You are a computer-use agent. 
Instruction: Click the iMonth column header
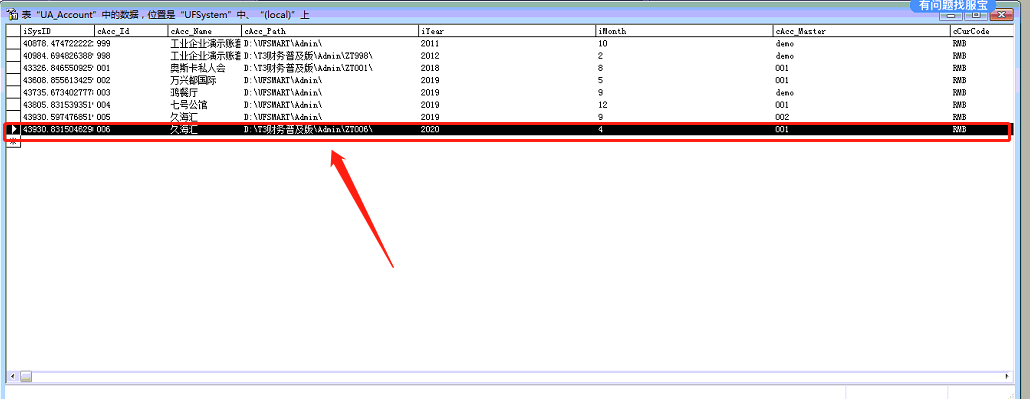click(x=685, y=32)
